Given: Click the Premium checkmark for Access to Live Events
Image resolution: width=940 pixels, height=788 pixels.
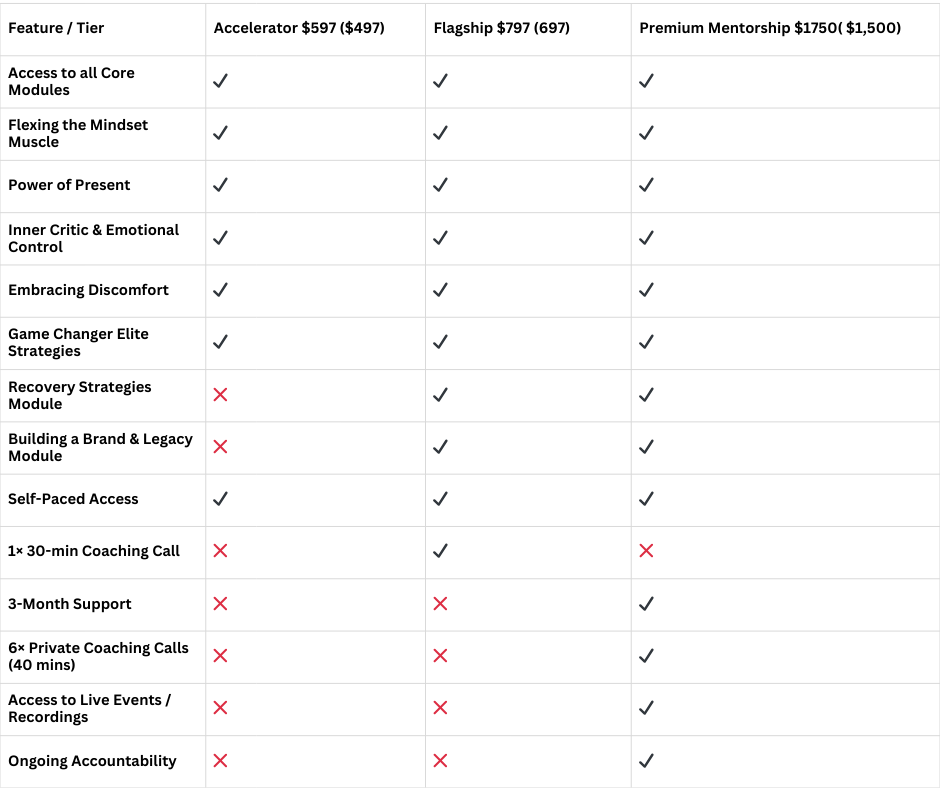Looking at the screenshot, I should pos(646,708).
